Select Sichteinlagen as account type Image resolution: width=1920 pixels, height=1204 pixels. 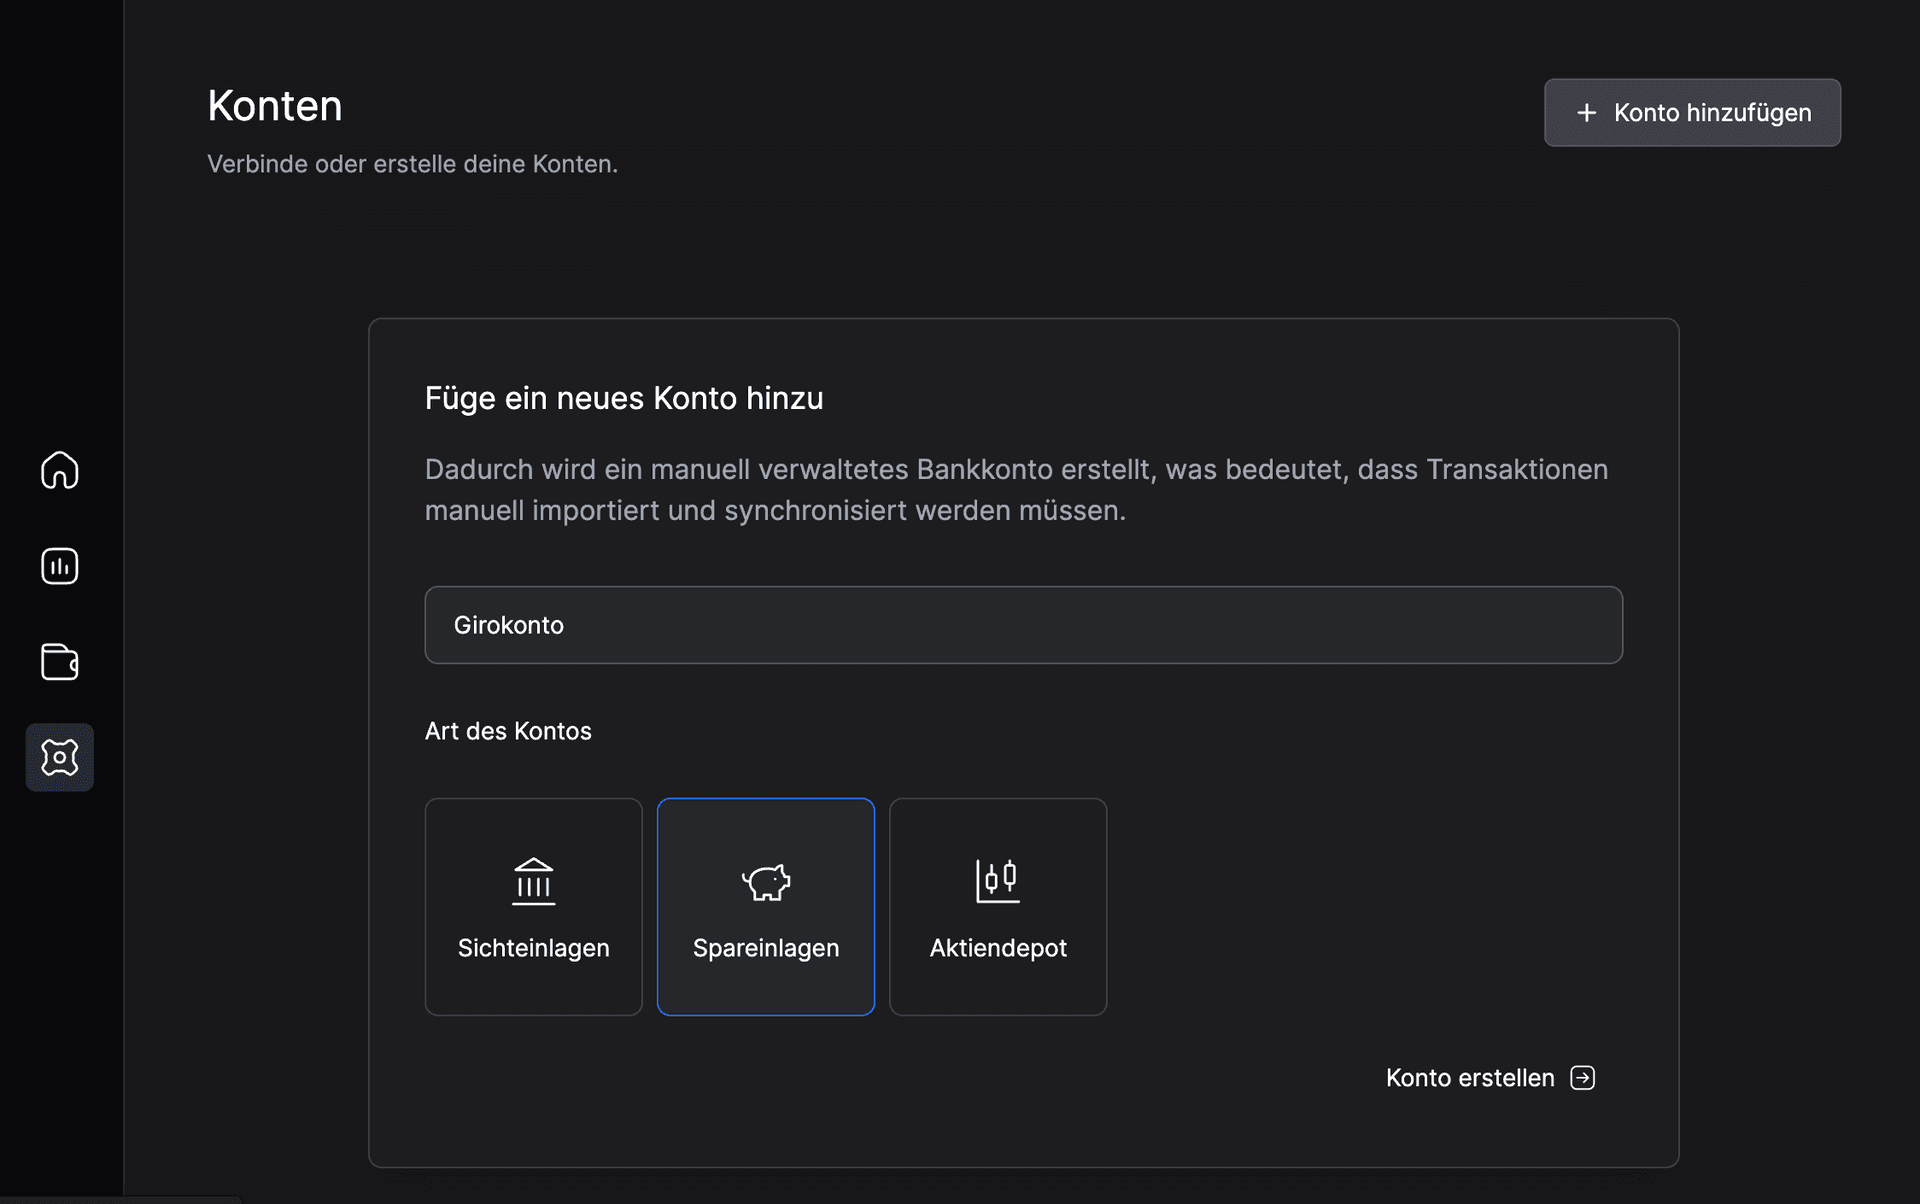[x=533, y=907]
